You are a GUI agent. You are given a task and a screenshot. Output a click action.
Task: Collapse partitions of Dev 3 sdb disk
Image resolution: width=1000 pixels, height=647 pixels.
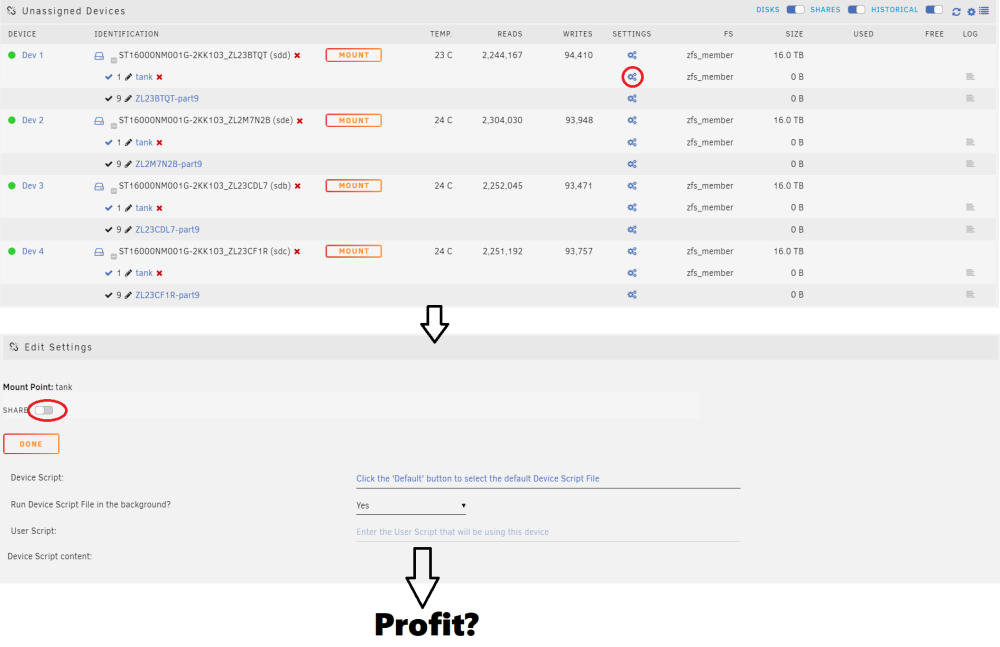click(x=114, y=191)
